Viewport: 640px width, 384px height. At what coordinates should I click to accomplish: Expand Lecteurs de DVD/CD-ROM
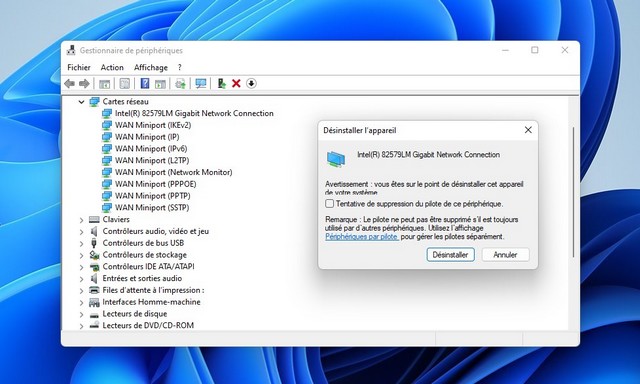tap(81, 326)
